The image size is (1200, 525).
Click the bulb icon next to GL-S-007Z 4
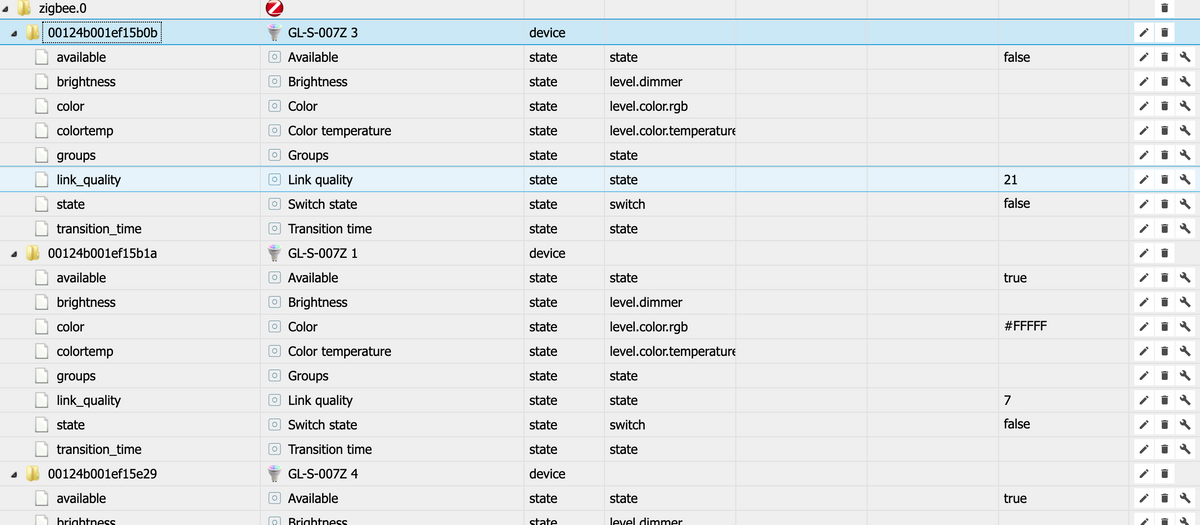pos(275,474)
